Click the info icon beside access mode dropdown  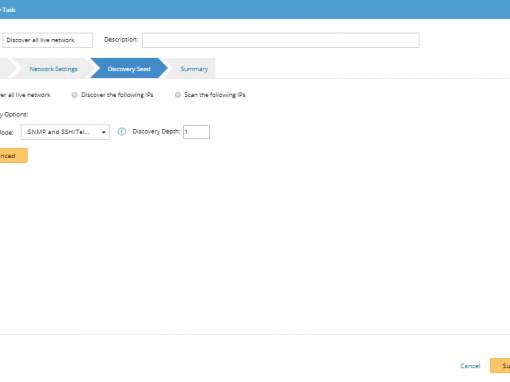(122, 132)
